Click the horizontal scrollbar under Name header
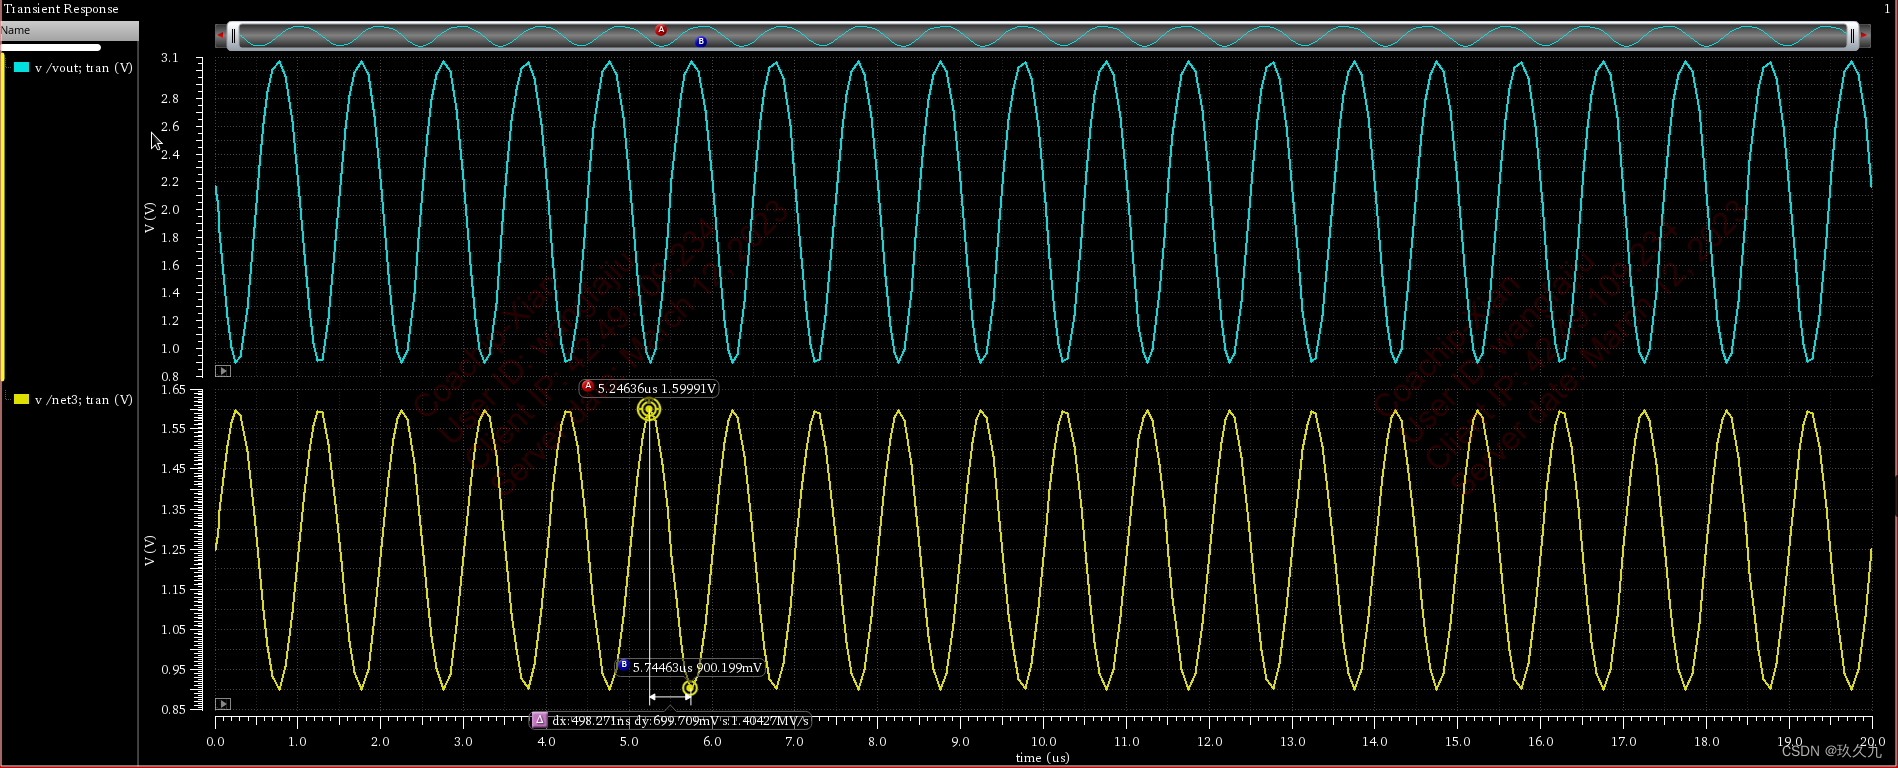The width and height of the screenshot is (1898, 768). tap(51, 47)
